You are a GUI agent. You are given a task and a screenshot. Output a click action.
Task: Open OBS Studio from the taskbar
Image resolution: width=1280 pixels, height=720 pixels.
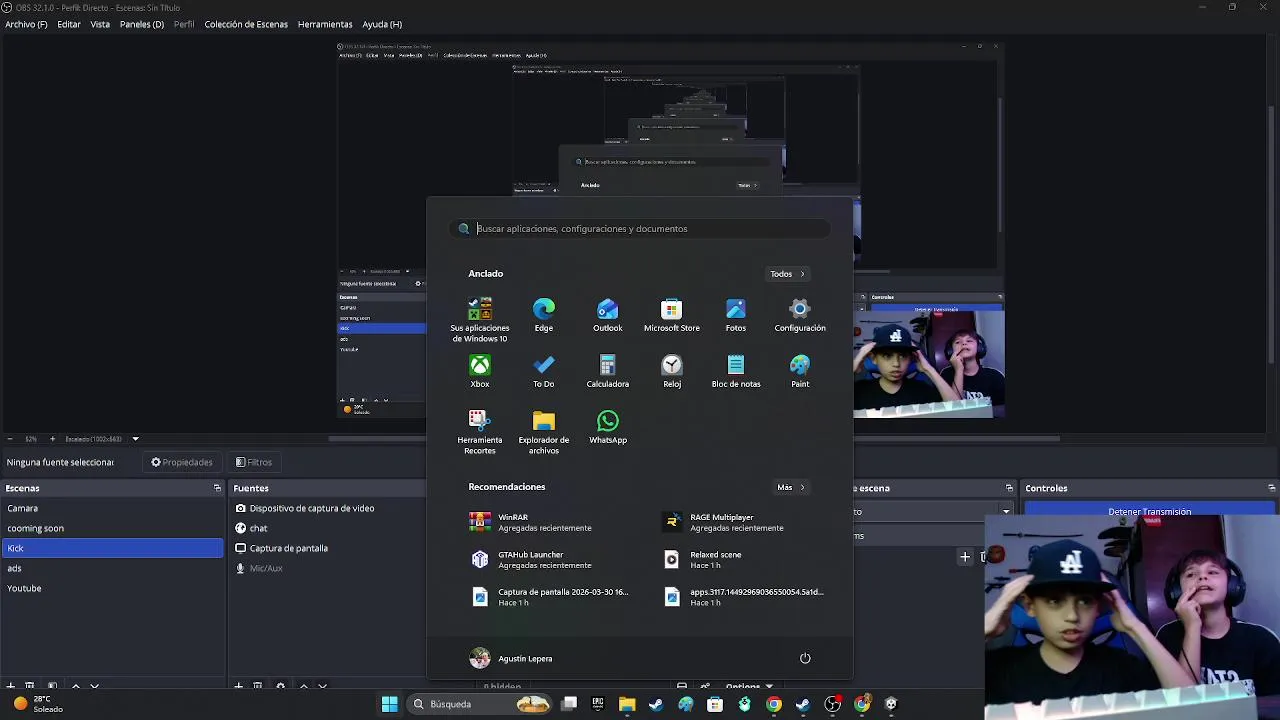pos(832,704)
